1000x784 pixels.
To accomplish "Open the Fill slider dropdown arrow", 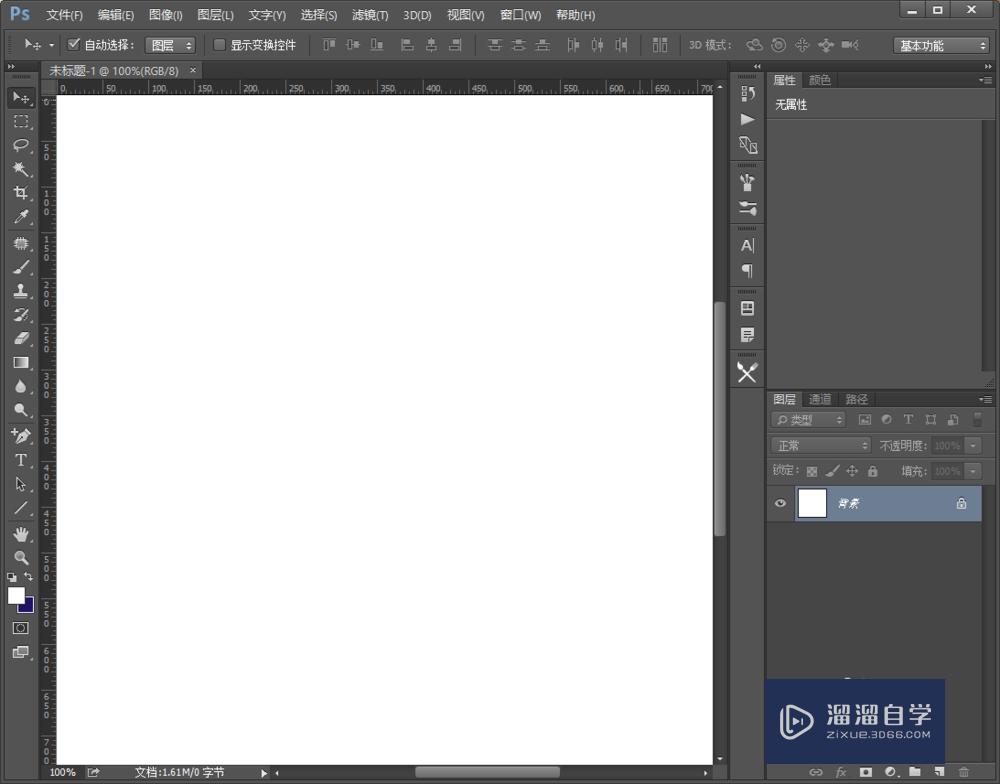I will pos(973,471).
